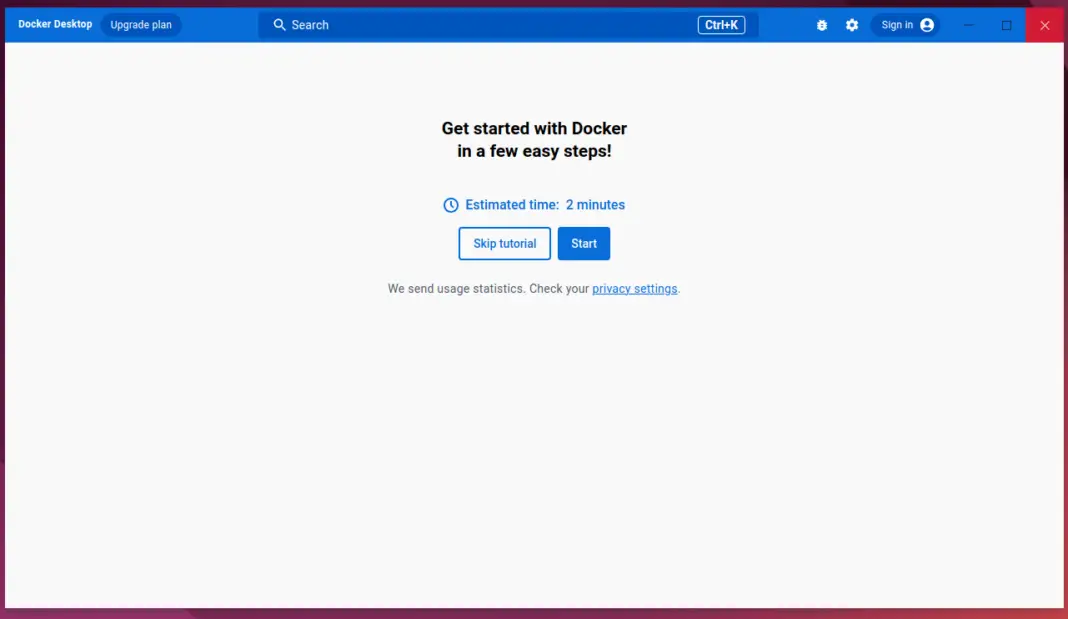Click the clock icon beside Estimated time
This screenshot has height=619, width=1068.
point(450,204)
